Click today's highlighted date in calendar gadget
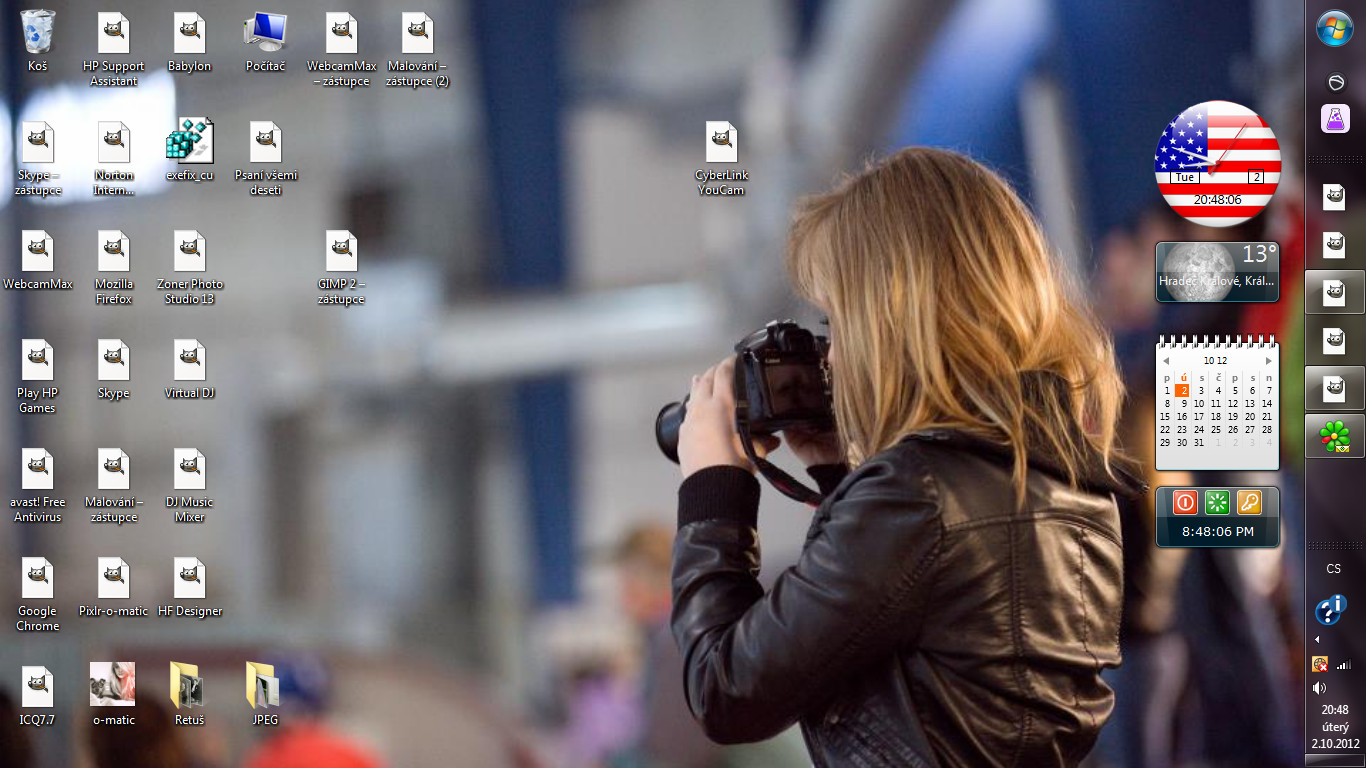 1182,391
